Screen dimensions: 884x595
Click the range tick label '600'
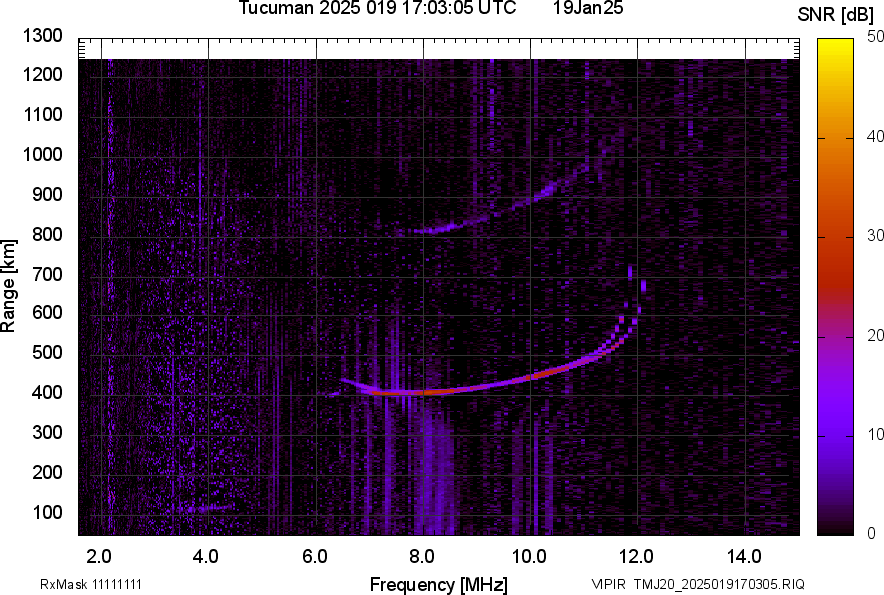tap(47, 312)
